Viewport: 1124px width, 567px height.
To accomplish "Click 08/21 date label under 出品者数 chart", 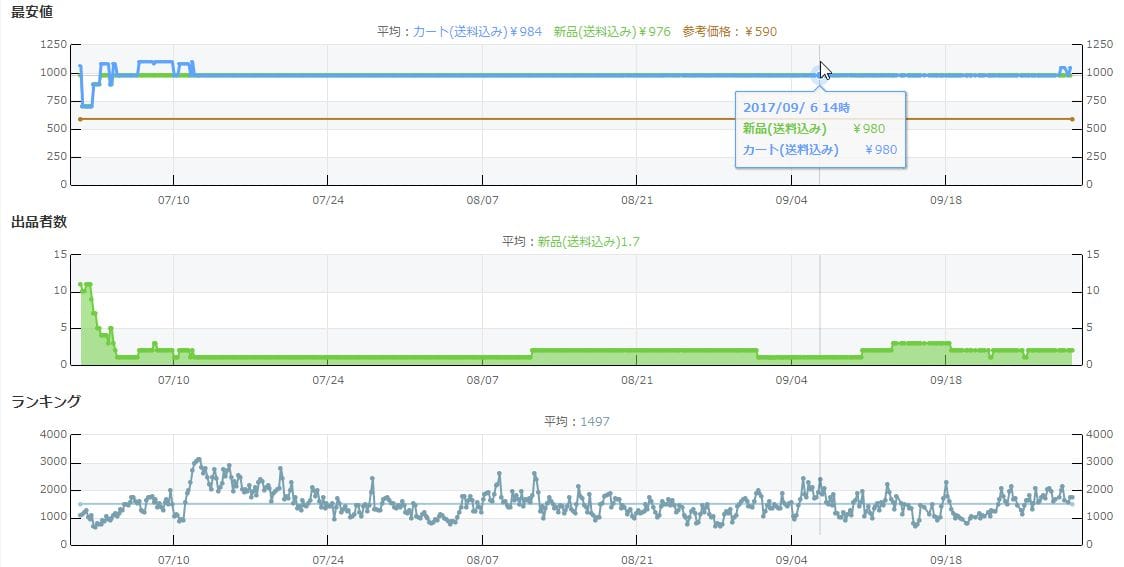I will point(637,380).
